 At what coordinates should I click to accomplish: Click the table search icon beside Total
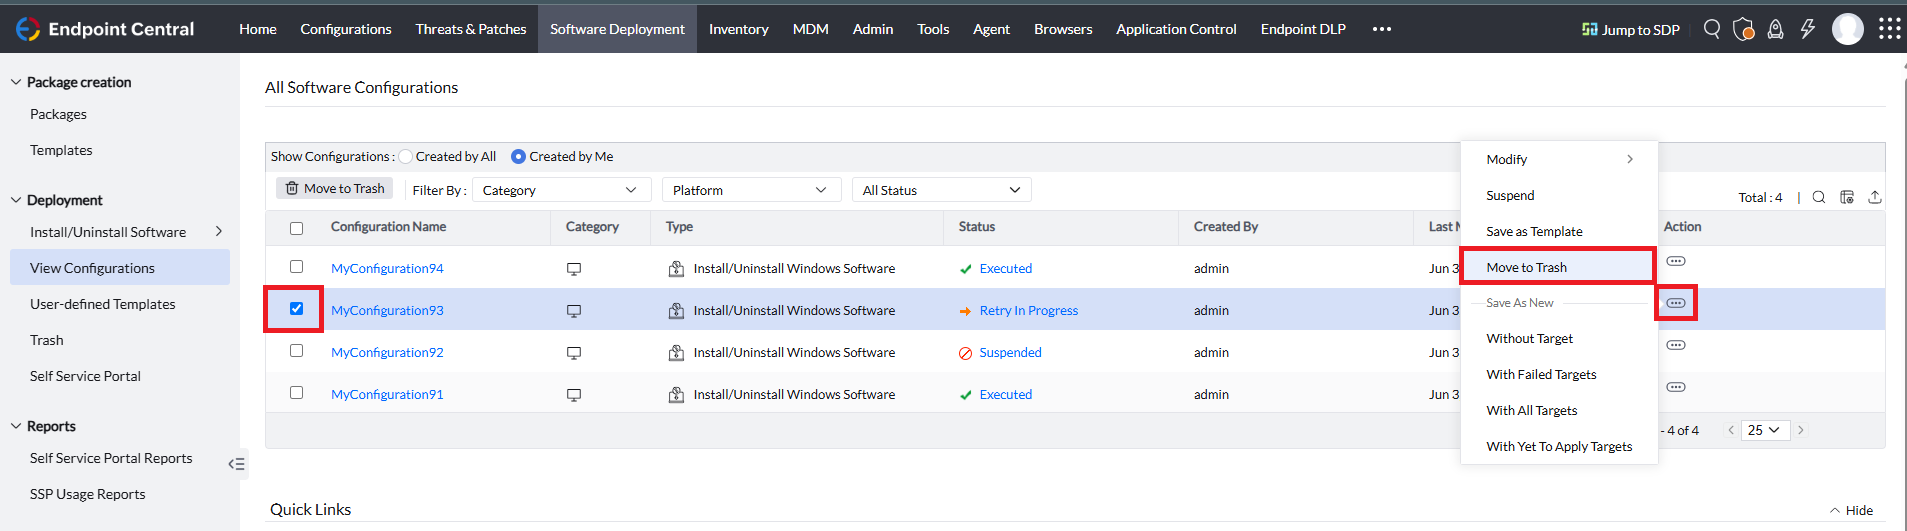pos(1819,197)
